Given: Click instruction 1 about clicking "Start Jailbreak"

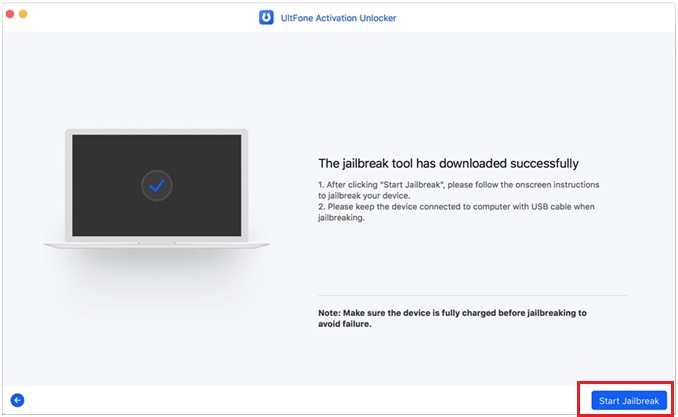Looking at the screenshot, I should click(x=459, y=190).
